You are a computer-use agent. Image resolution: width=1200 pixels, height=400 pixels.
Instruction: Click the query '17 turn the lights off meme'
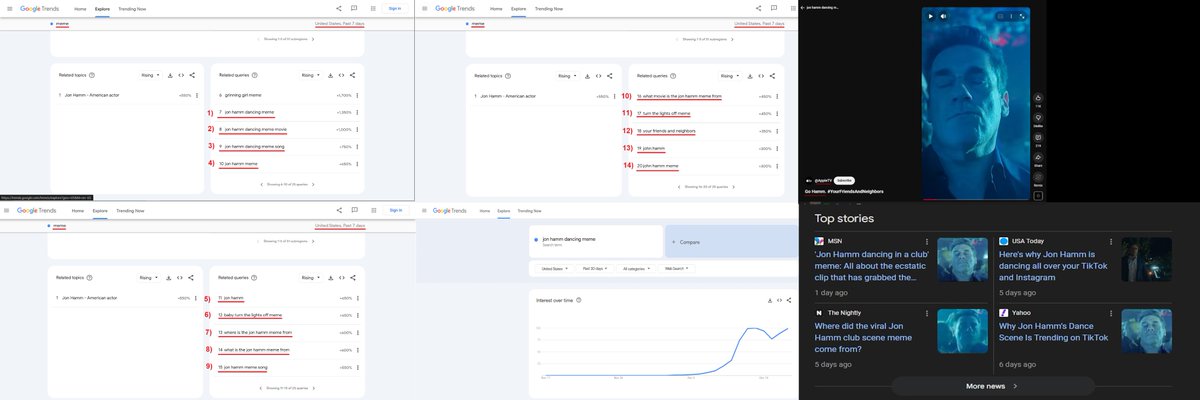click(x=663, y=113)
